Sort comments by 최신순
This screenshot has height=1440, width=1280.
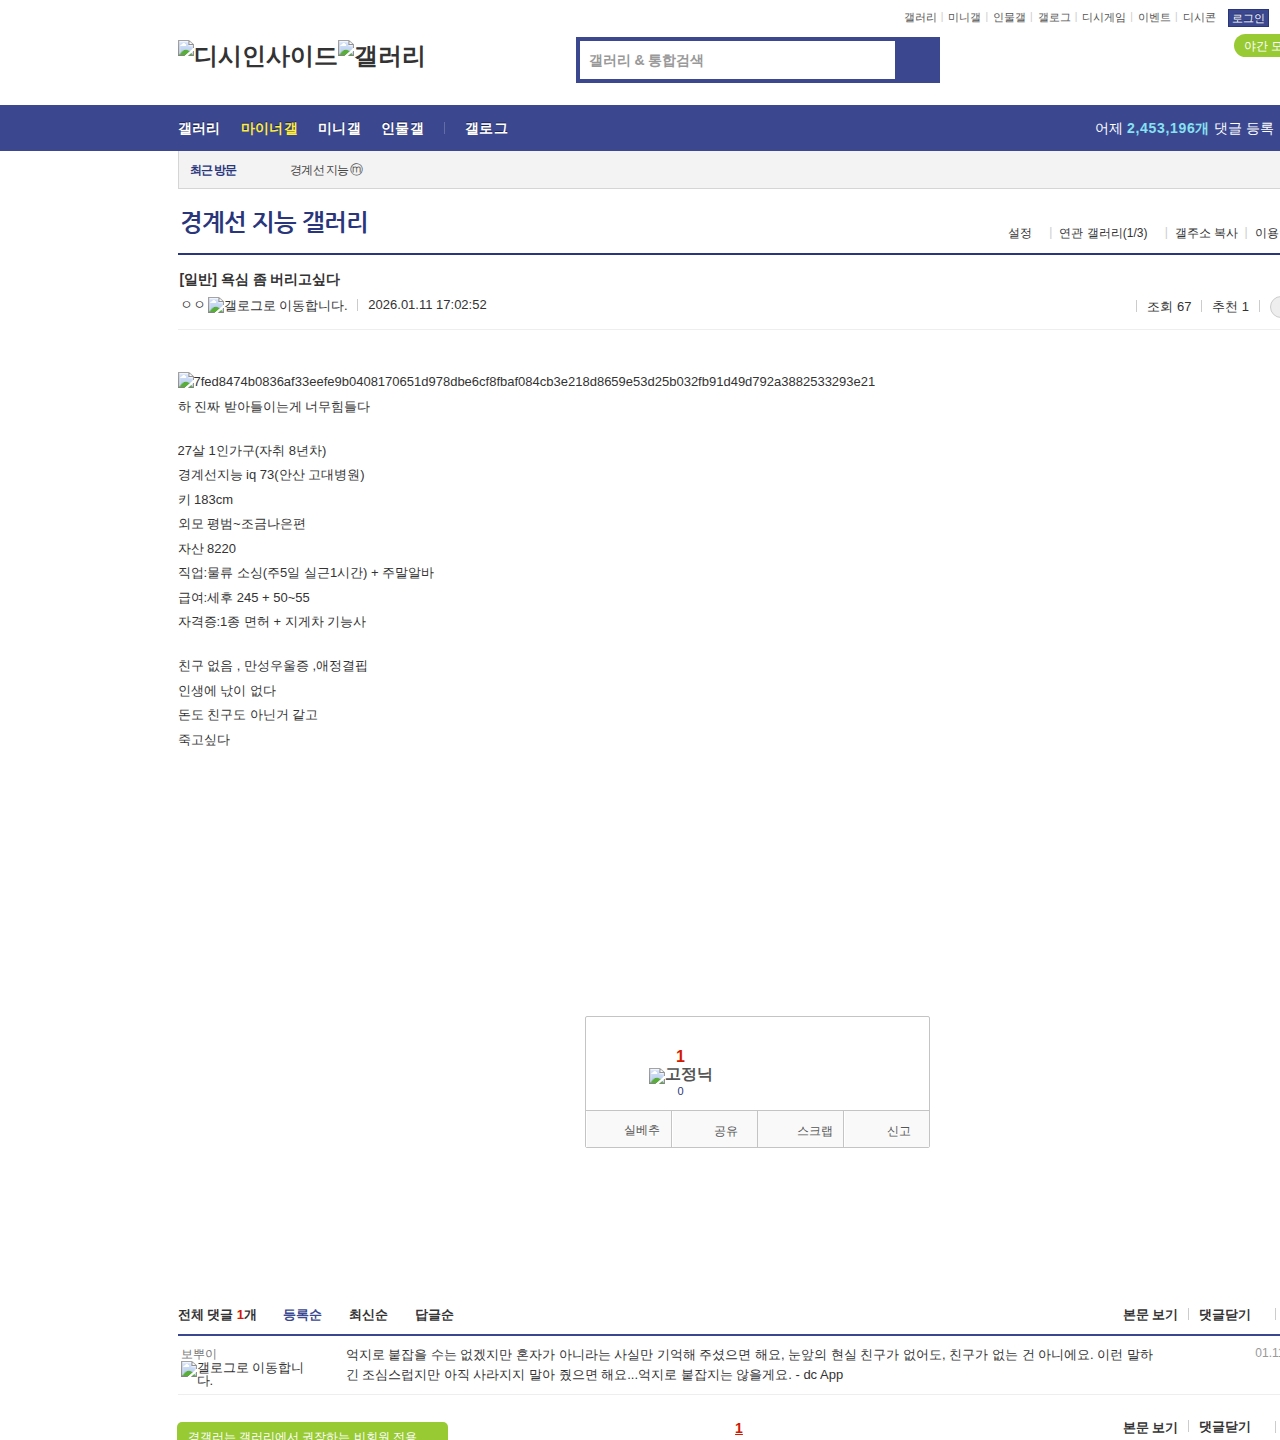pos(368,1315)
